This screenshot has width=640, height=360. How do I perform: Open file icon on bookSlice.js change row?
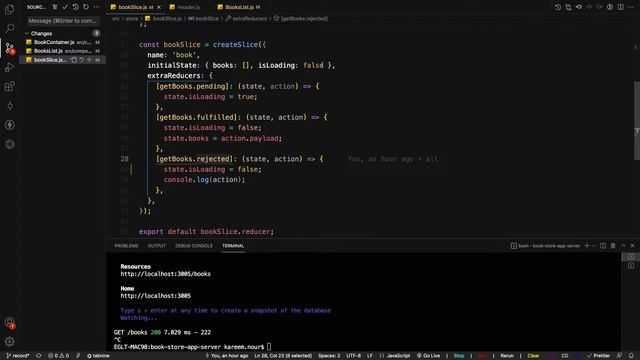tap(74, 60)
